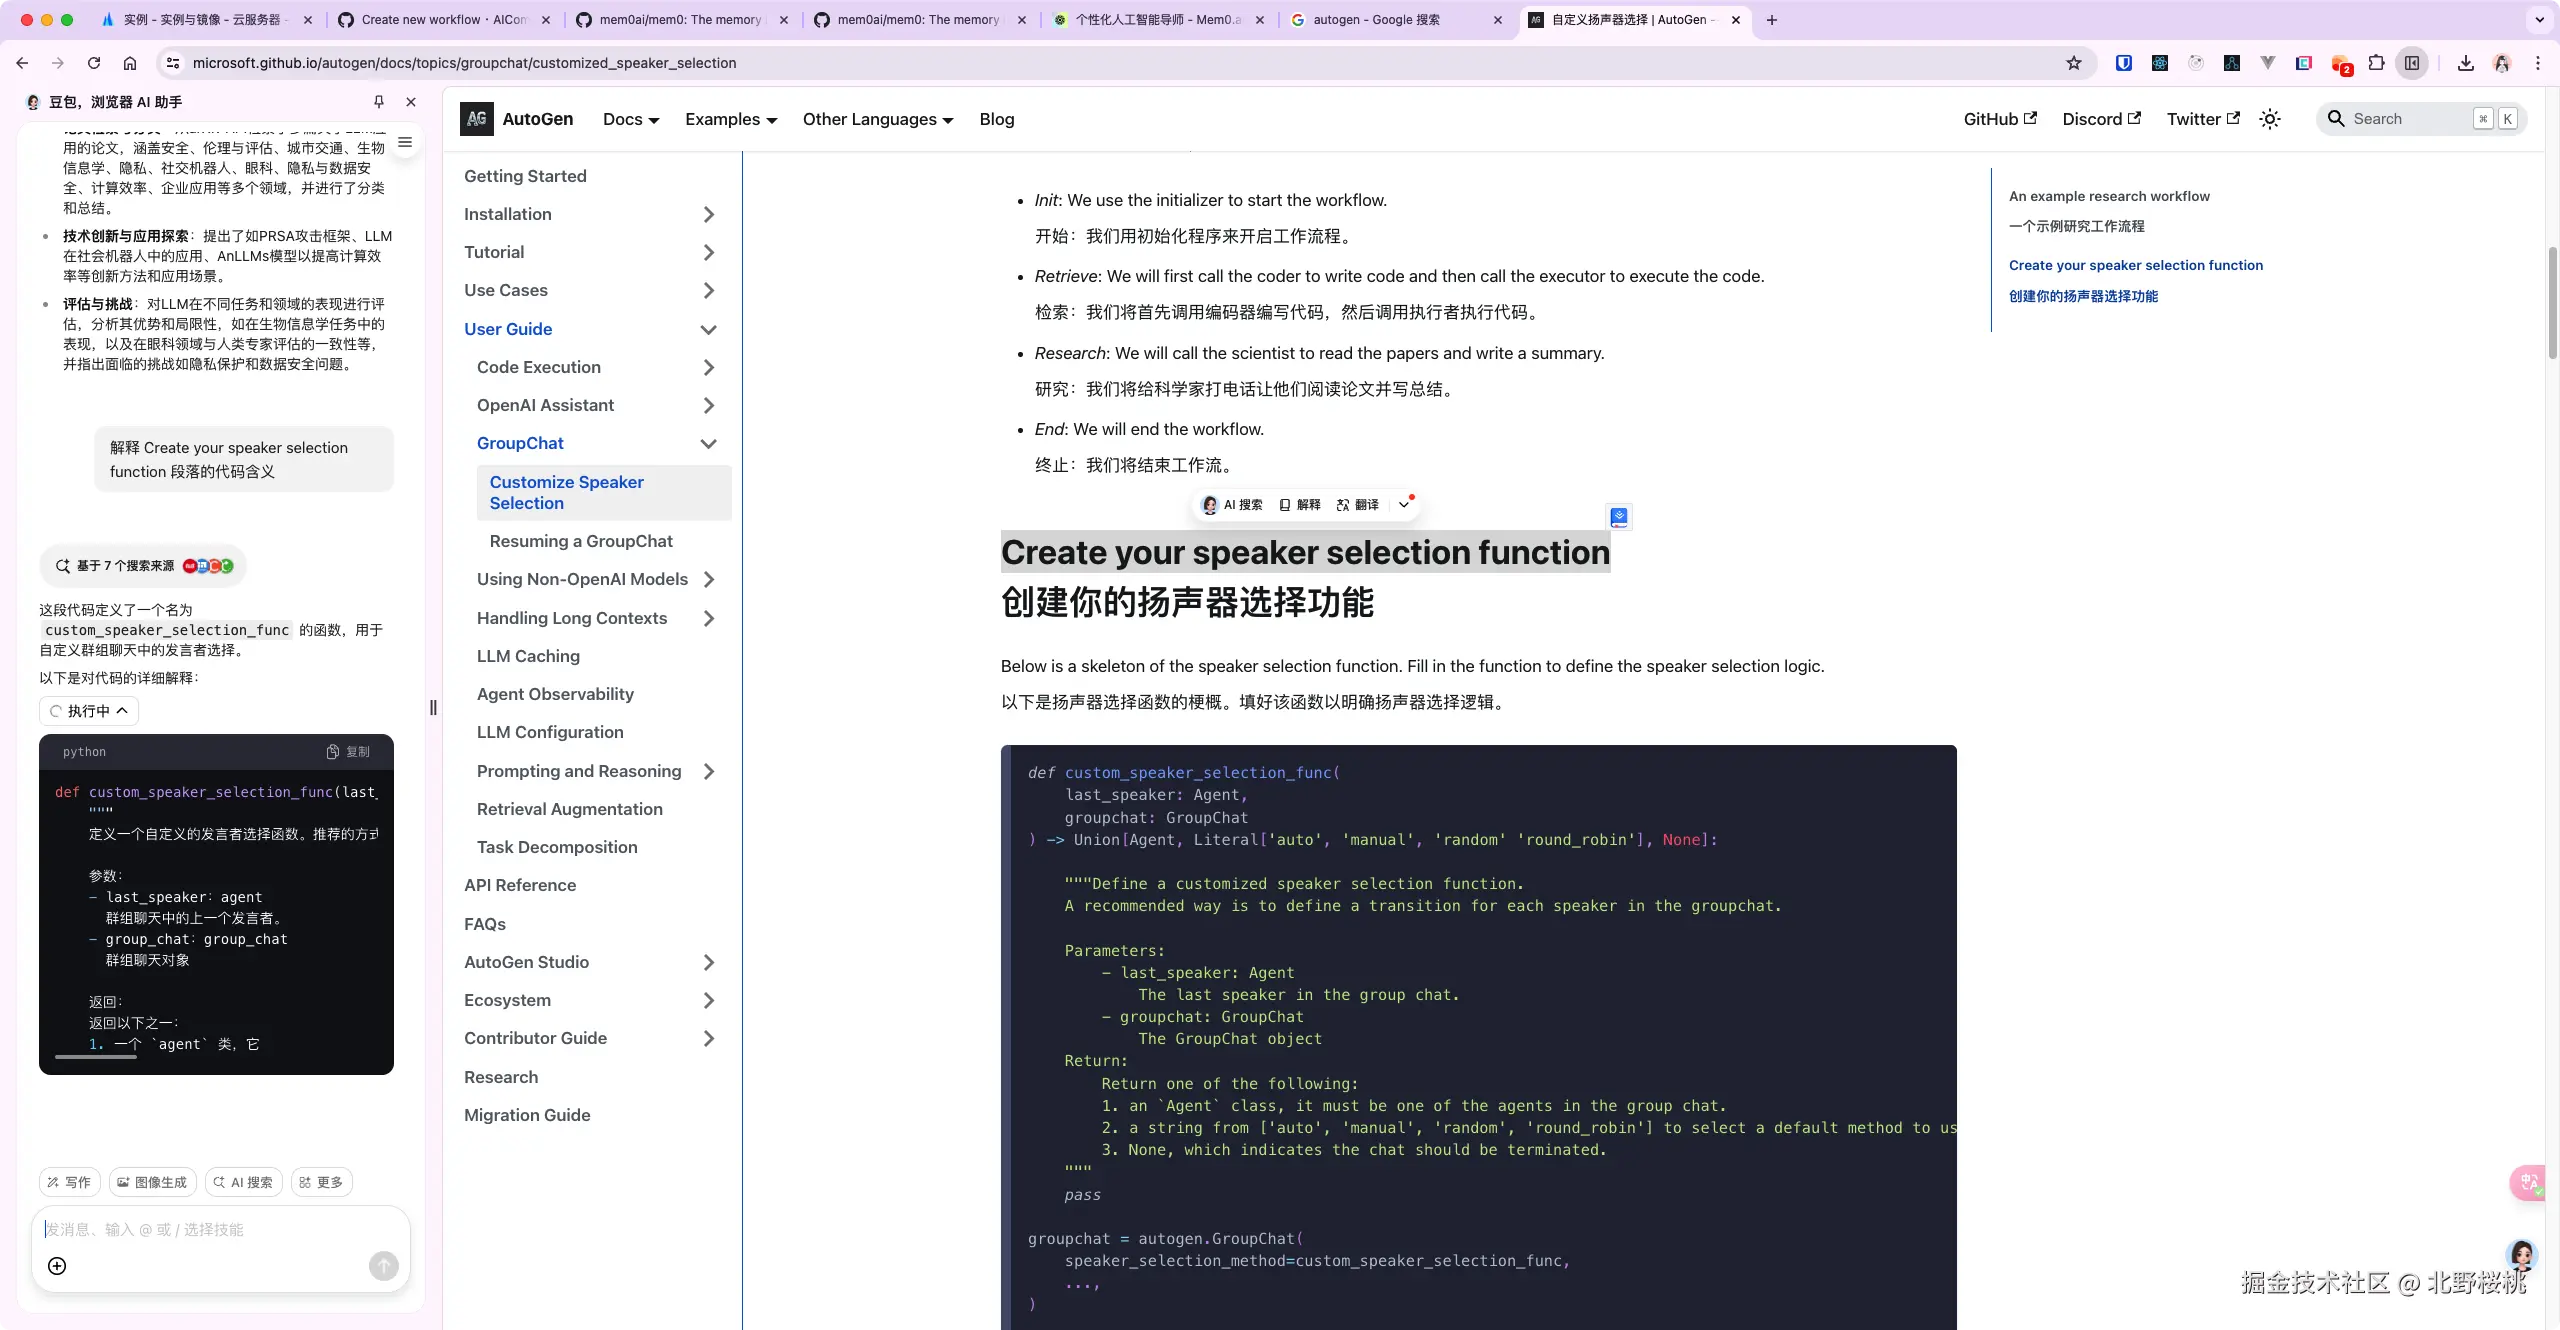Toggle the AutoGen dark/light mode
Screen dimensions: 2560x1330
tap(2270, 119)
